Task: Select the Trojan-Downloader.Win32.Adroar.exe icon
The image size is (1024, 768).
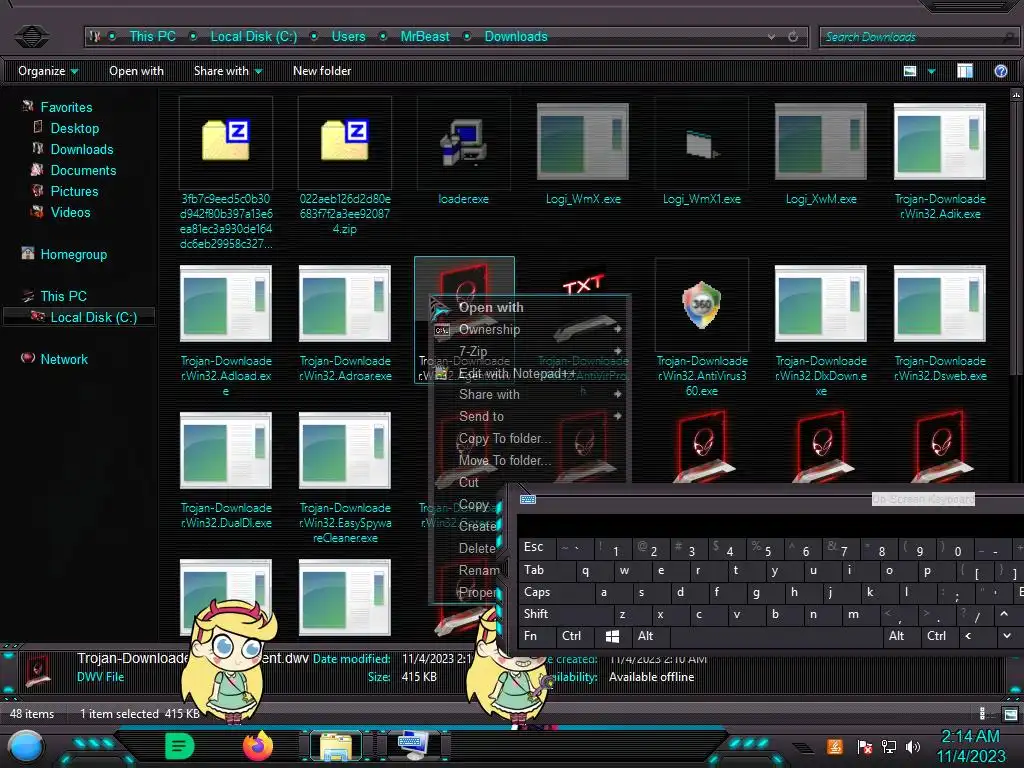Action: coord(345,303)
